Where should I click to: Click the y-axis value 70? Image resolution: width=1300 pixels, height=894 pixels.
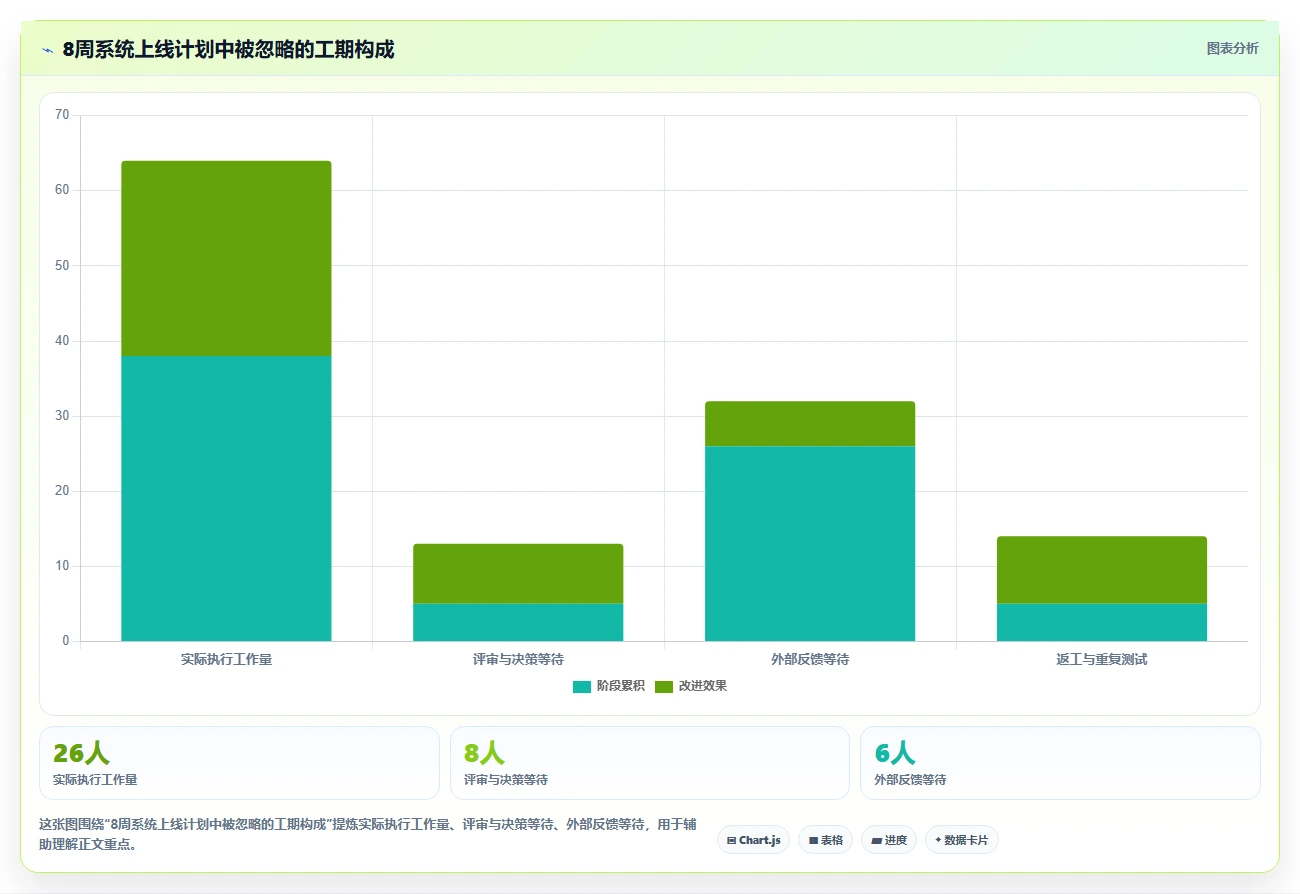[x=62, y=115]
